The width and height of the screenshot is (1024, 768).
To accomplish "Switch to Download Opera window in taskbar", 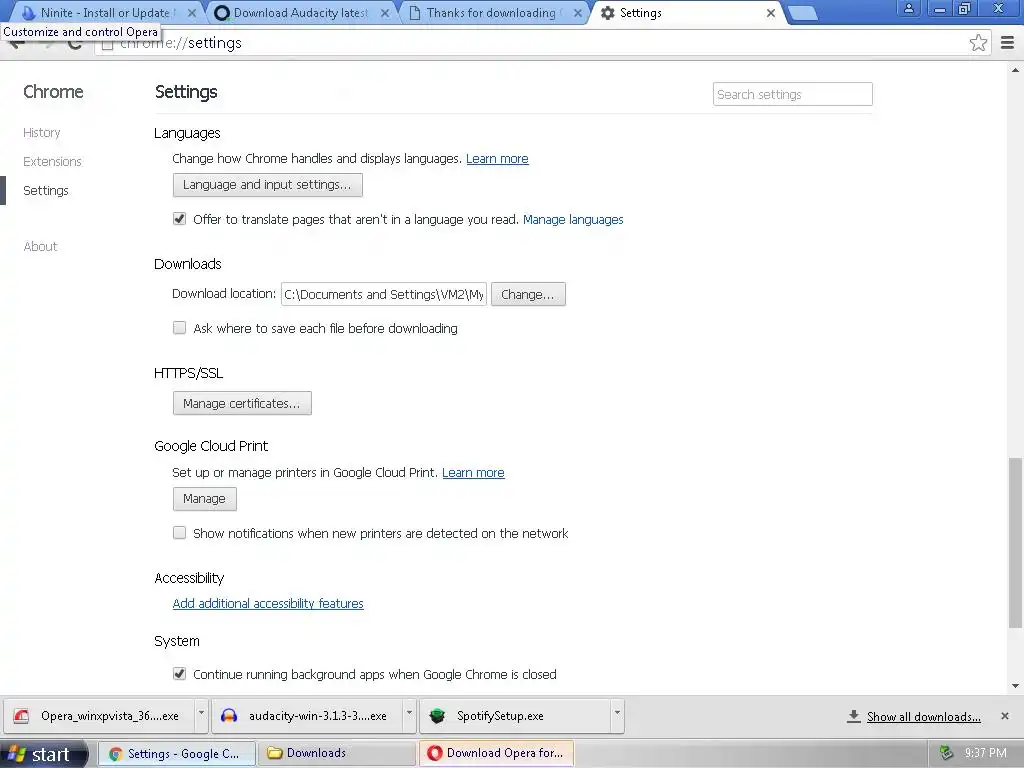I will (x=496, y=754).
